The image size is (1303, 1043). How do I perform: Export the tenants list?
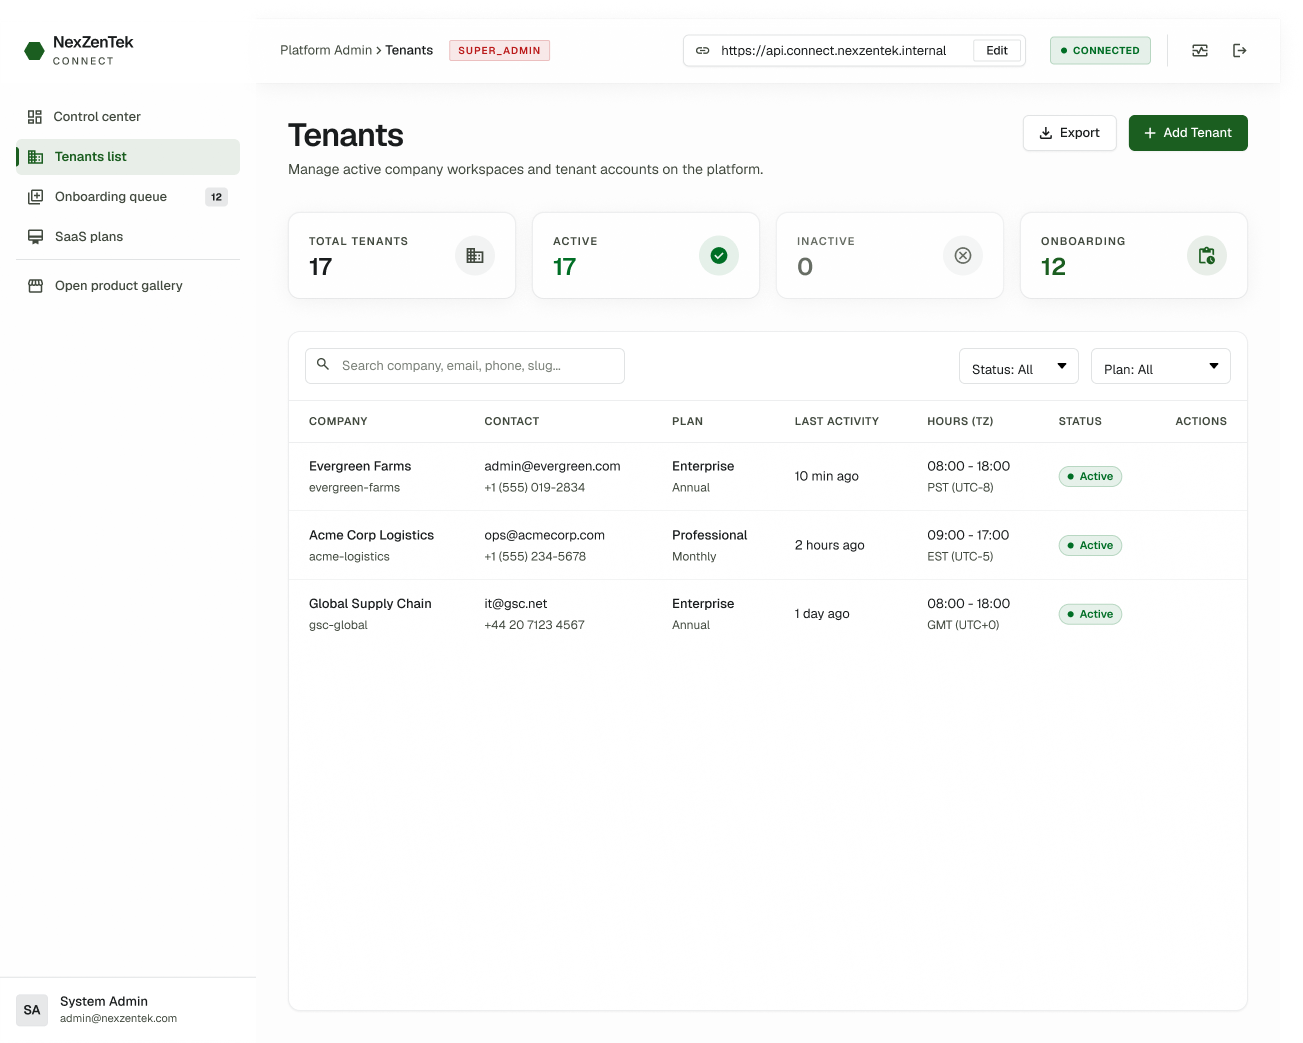(x=1070, y=133)
